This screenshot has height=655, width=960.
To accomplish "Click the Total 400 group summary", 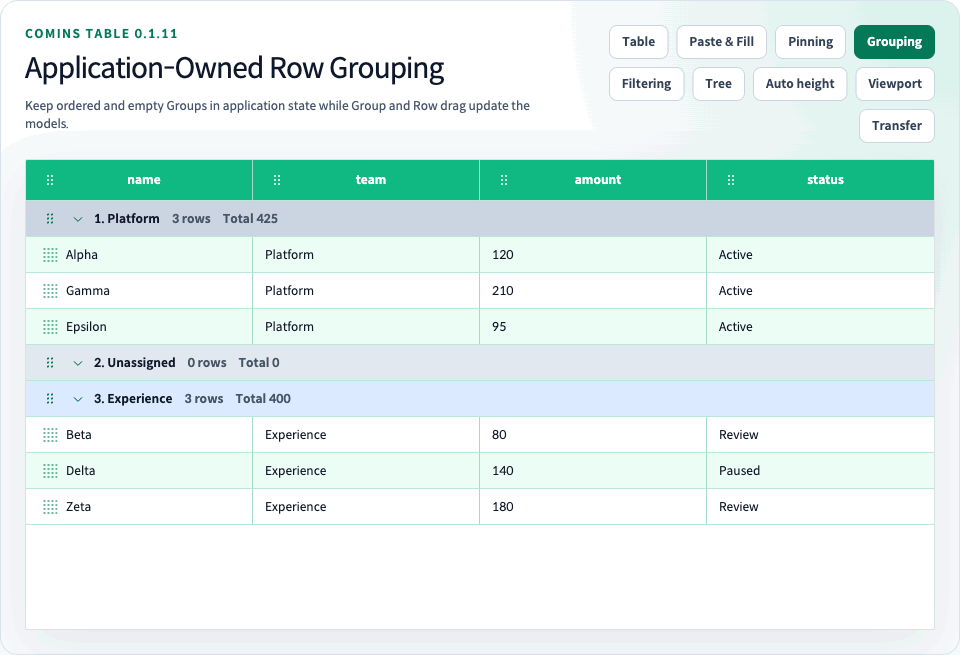I will click(x=263, y=399).
